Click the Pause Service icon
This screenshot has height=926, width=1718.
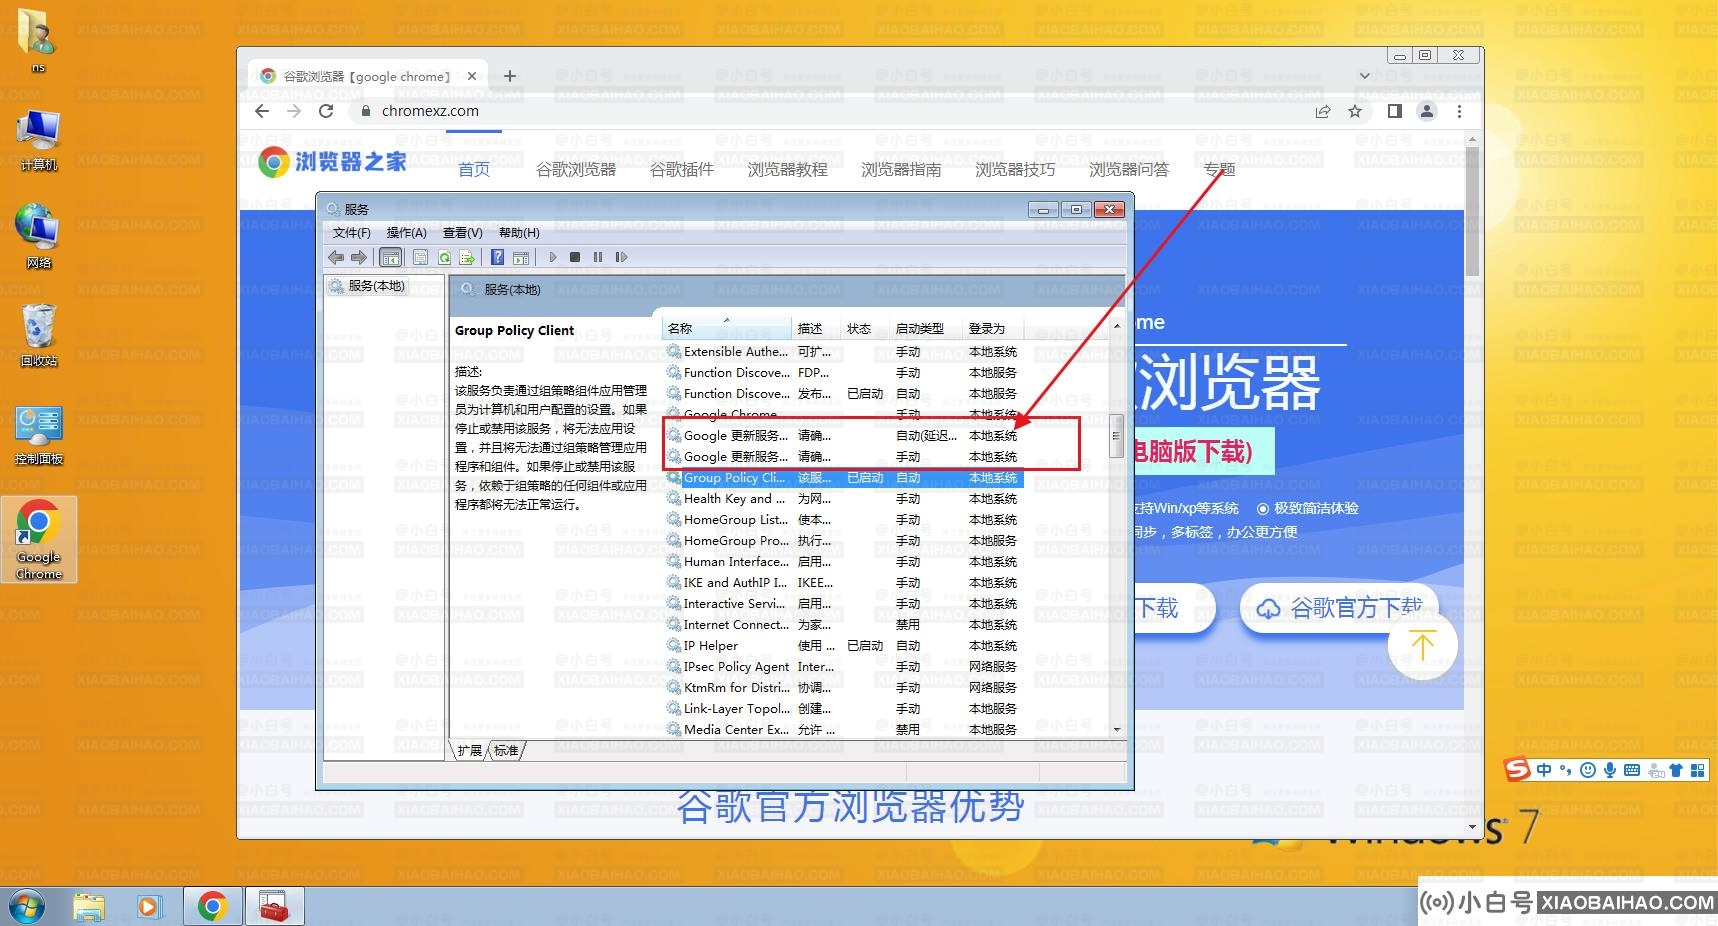(598, 257)
